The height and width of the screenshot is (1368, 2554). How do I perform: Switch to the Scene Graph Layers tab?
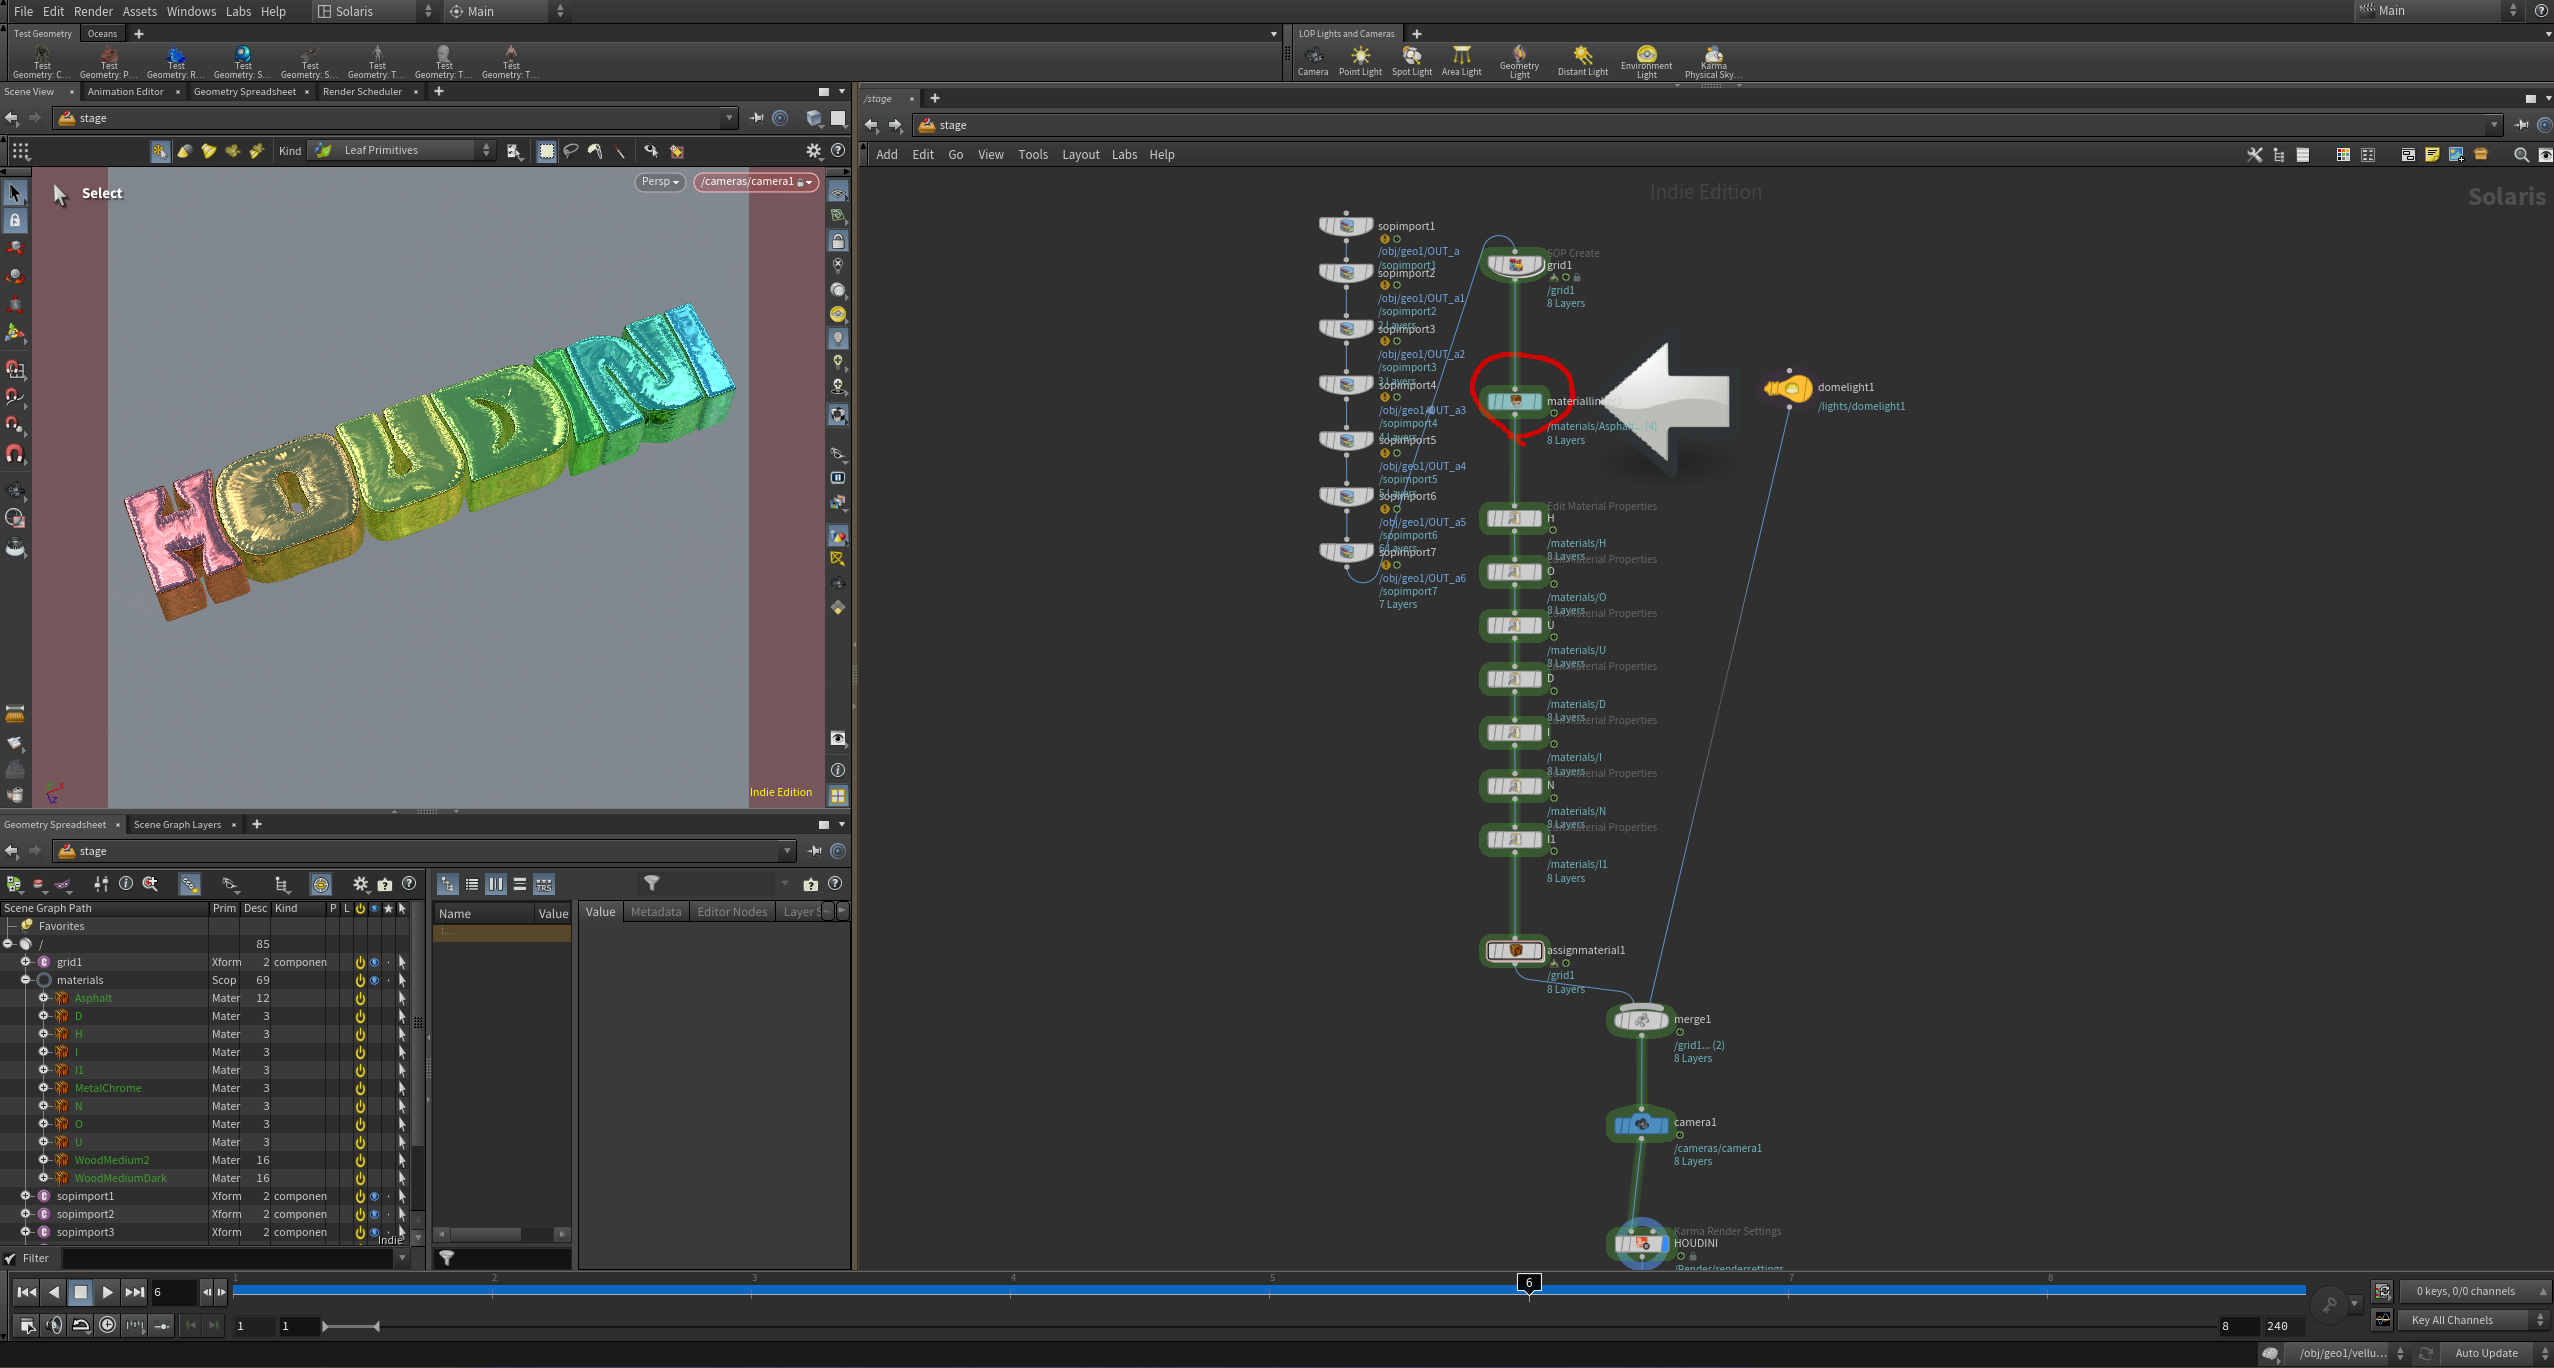[x=177, y=825]
